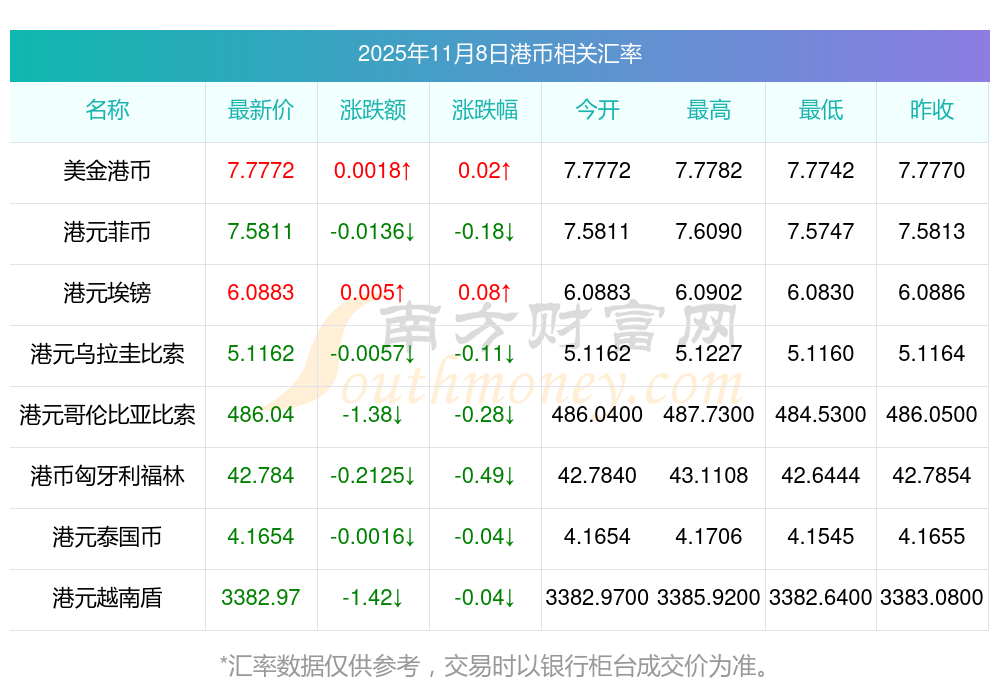This screenshot has height=697, width=1000.
Task: Click the 港元乌拉圭比索 row name
Action: (107, 354)
